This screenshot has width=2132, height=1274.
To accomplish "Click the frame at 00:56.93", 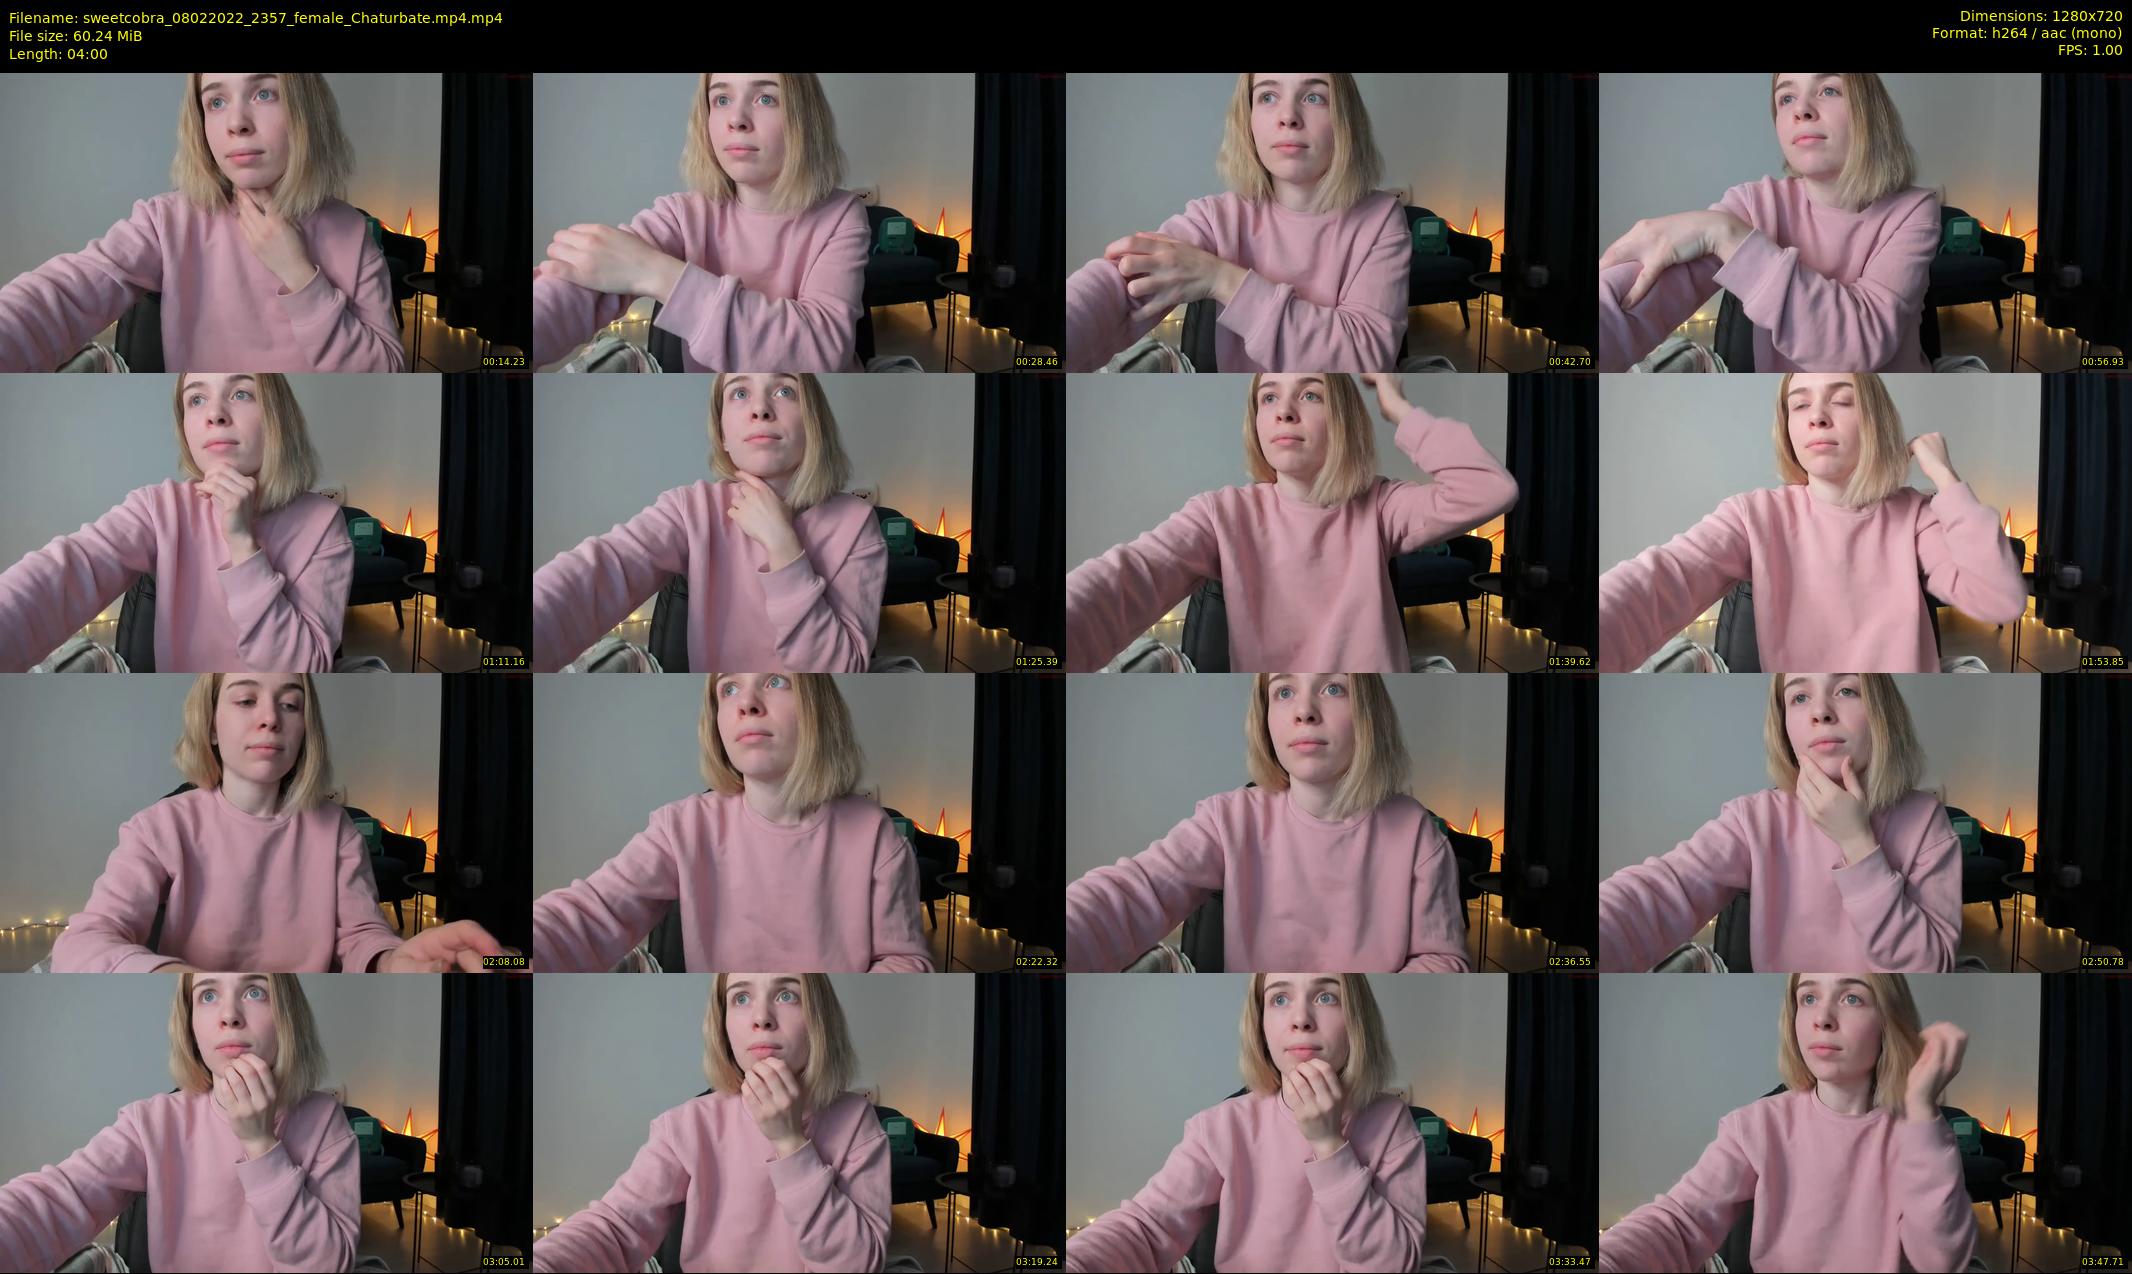I will click(1865, 222).
